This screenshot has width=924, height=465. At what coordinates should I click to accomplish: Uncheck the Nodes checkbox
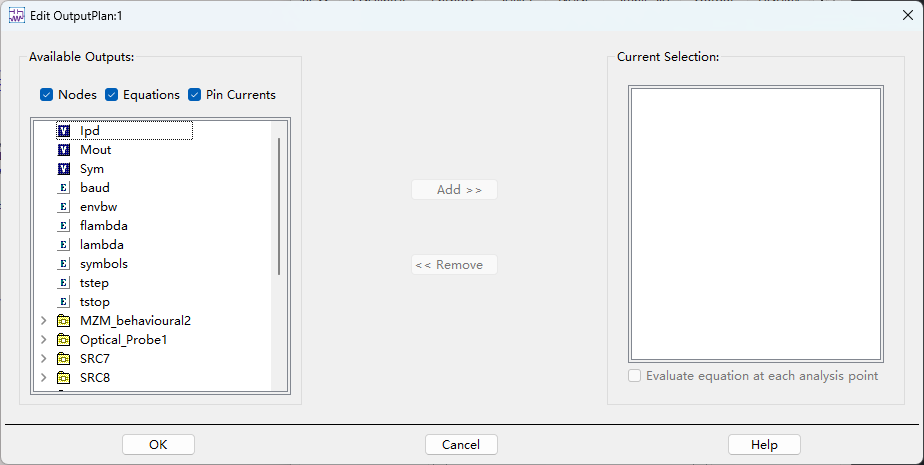click(x=47, y=94)
